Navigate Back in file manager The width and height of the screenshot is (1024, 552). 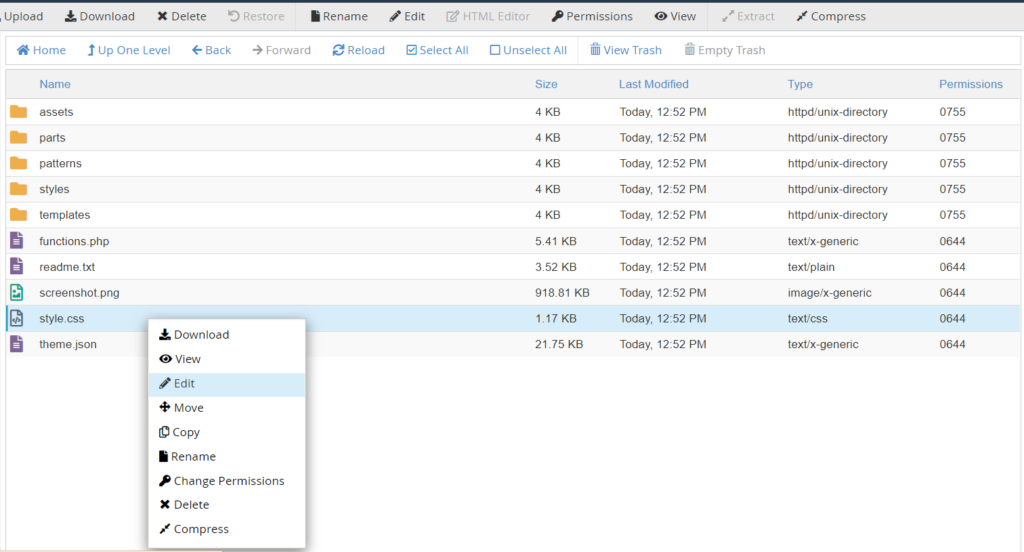click(x=211, y=50)
